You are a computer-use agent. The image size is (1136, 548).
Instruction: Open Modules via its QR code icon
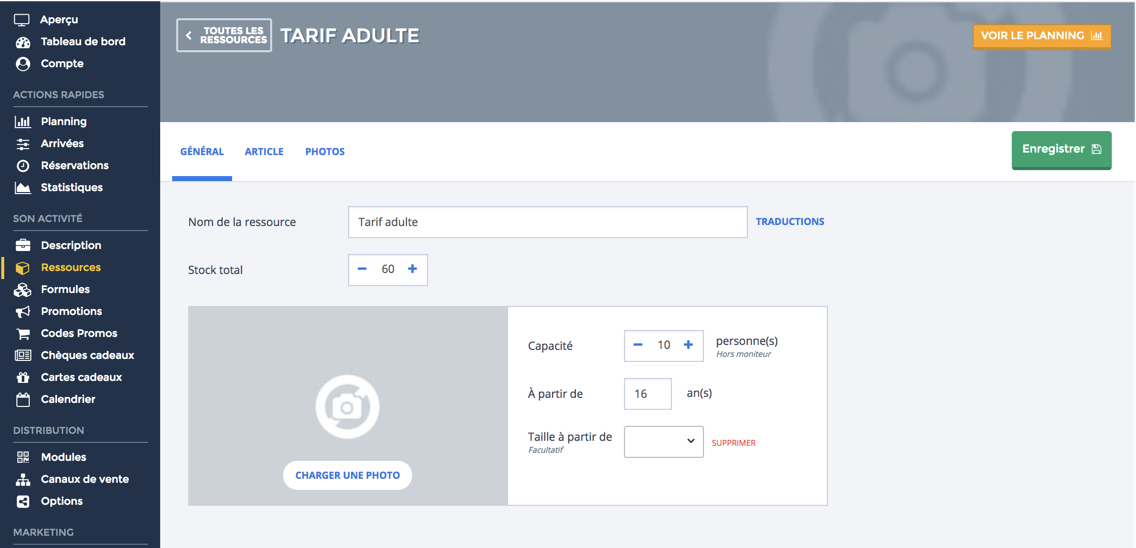[22, 457]
